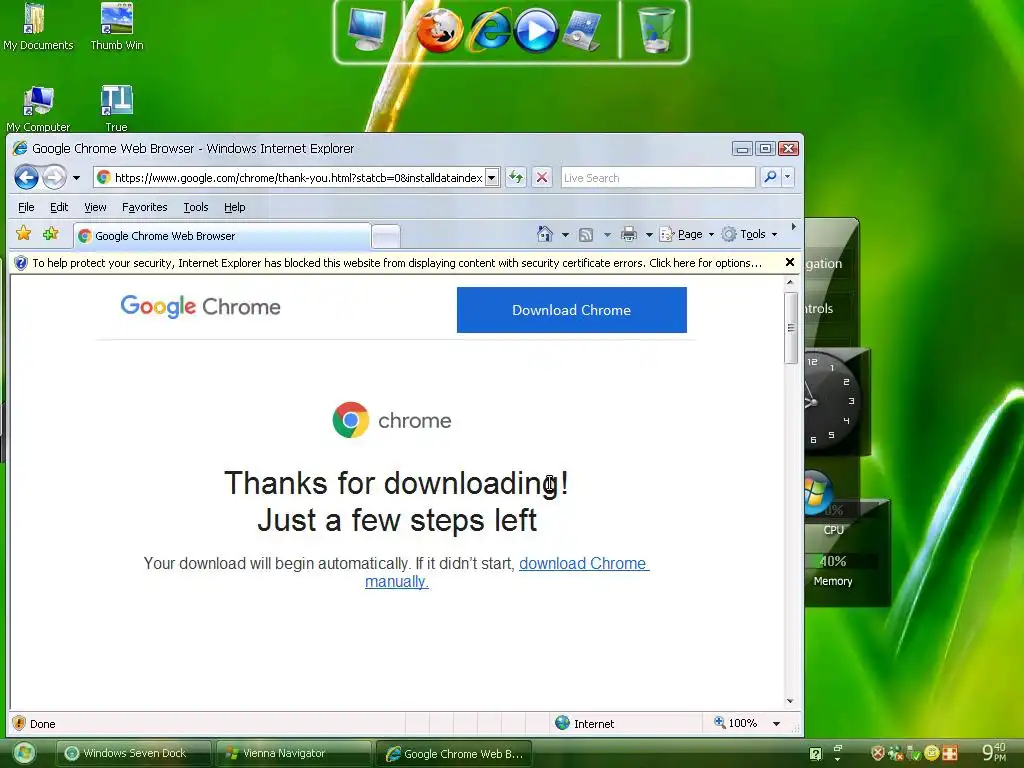Select the Google Chrome Web Browser tab
The height and width of the screenshot is (768, 1024).
(x=221, y=236)
